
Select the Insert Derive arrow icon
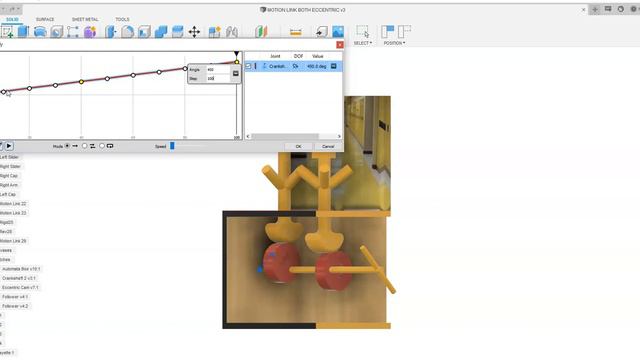click(x=322, y=32)
